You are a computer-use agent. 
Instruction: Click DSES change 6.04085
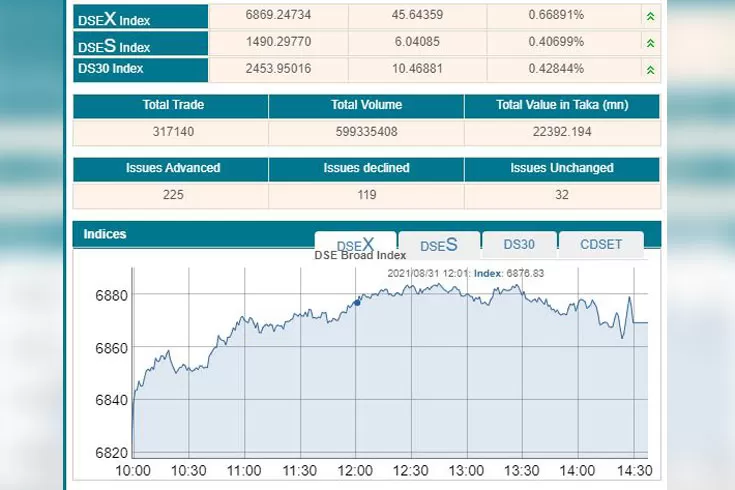pyautogui.click(x=417, y=42)
